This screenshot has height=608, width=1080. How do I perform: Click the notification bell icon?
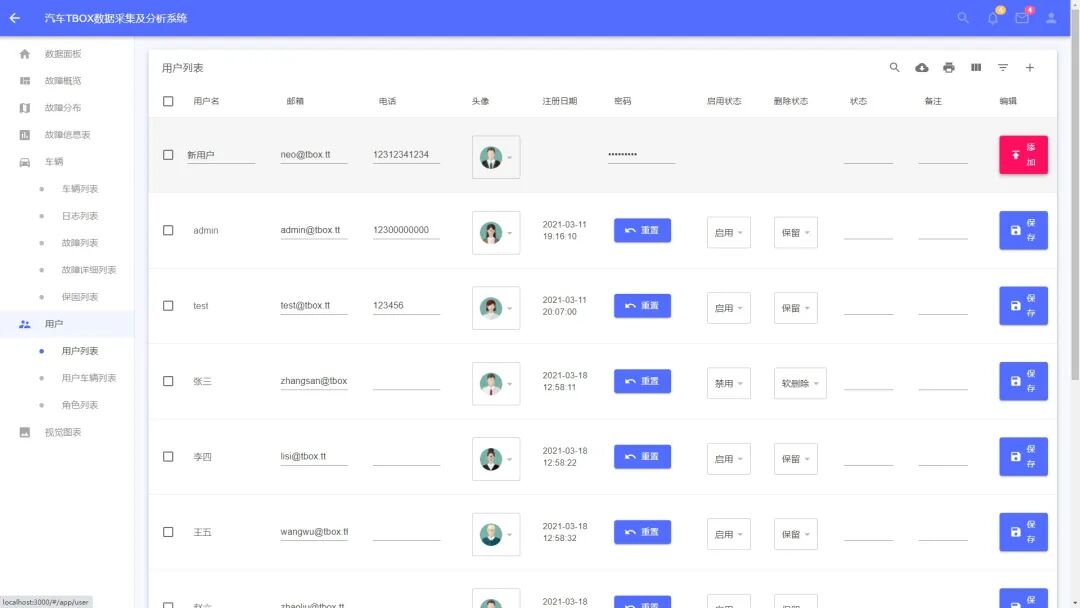[991, 17]
